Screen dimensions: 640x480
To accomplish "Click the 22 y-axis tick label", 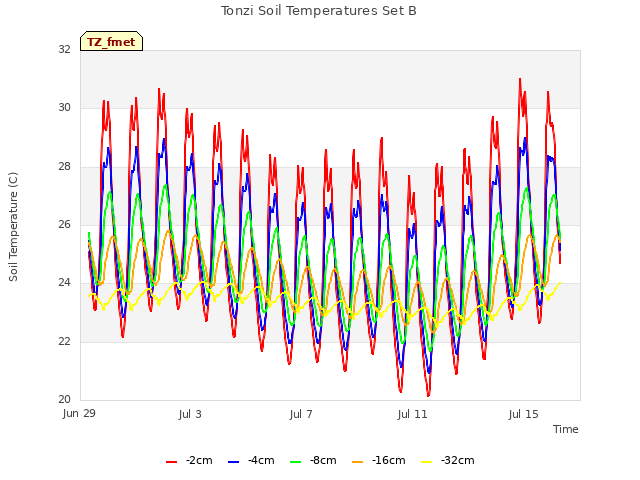I will click(64, 341).
